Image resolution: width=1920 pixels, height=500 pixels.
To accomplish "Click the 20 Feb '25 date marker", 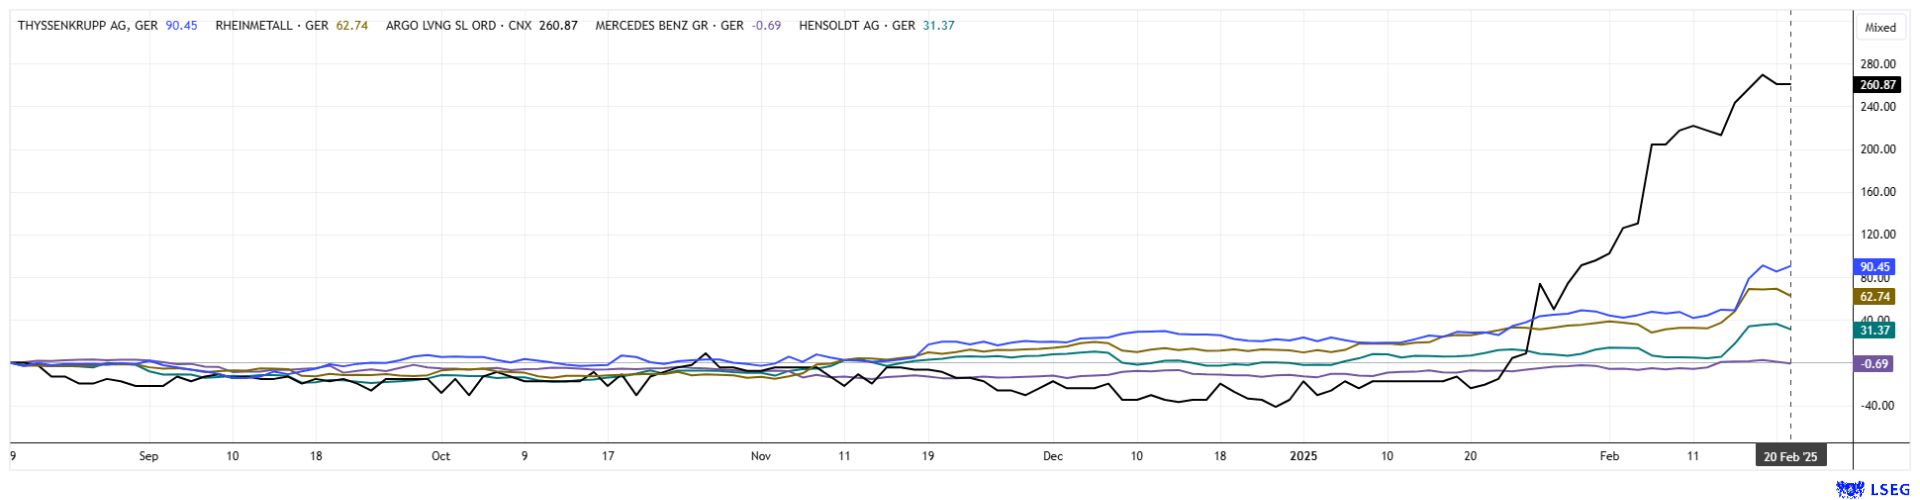I will (x=1790, y=457).
